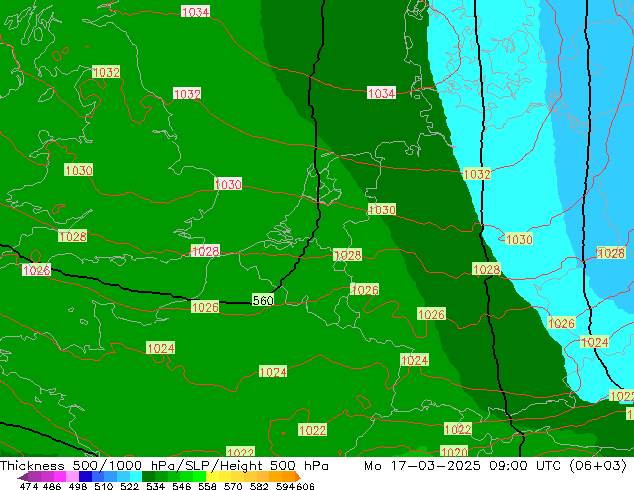This screenshot has width=634, height=490.
Task: Click the 570 legend value
Action: click(x=233, y=486)
